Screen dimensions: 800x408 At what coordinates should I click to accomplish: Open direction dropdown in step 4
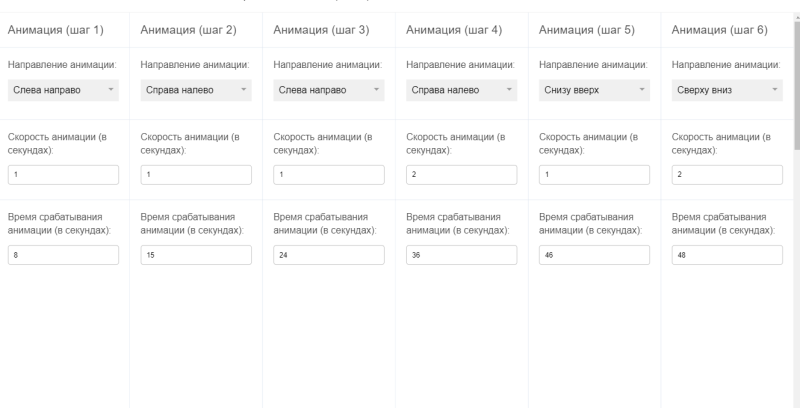(462, 90)
